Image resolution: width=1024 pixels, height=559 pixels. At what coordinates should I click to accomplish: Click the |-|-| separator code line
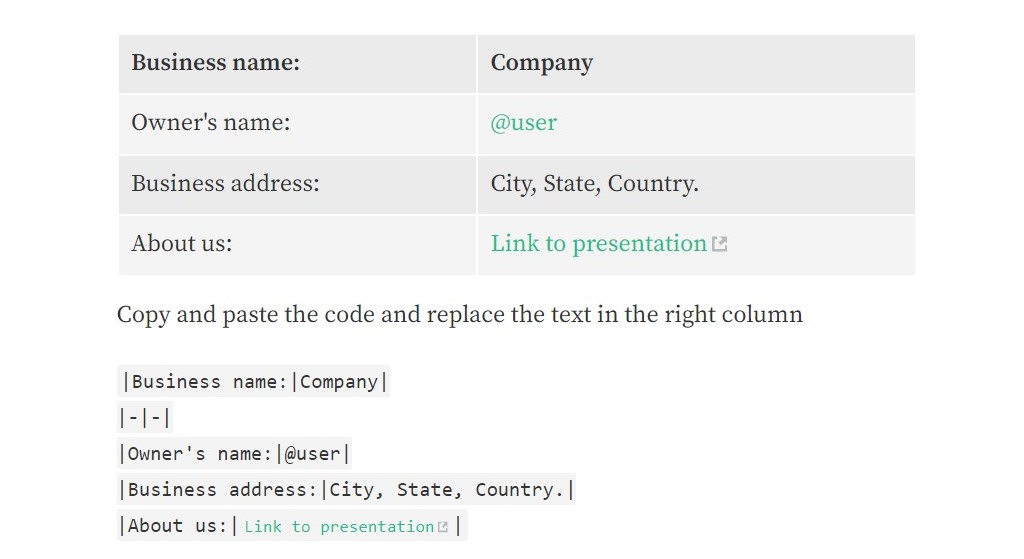(145, 418)
